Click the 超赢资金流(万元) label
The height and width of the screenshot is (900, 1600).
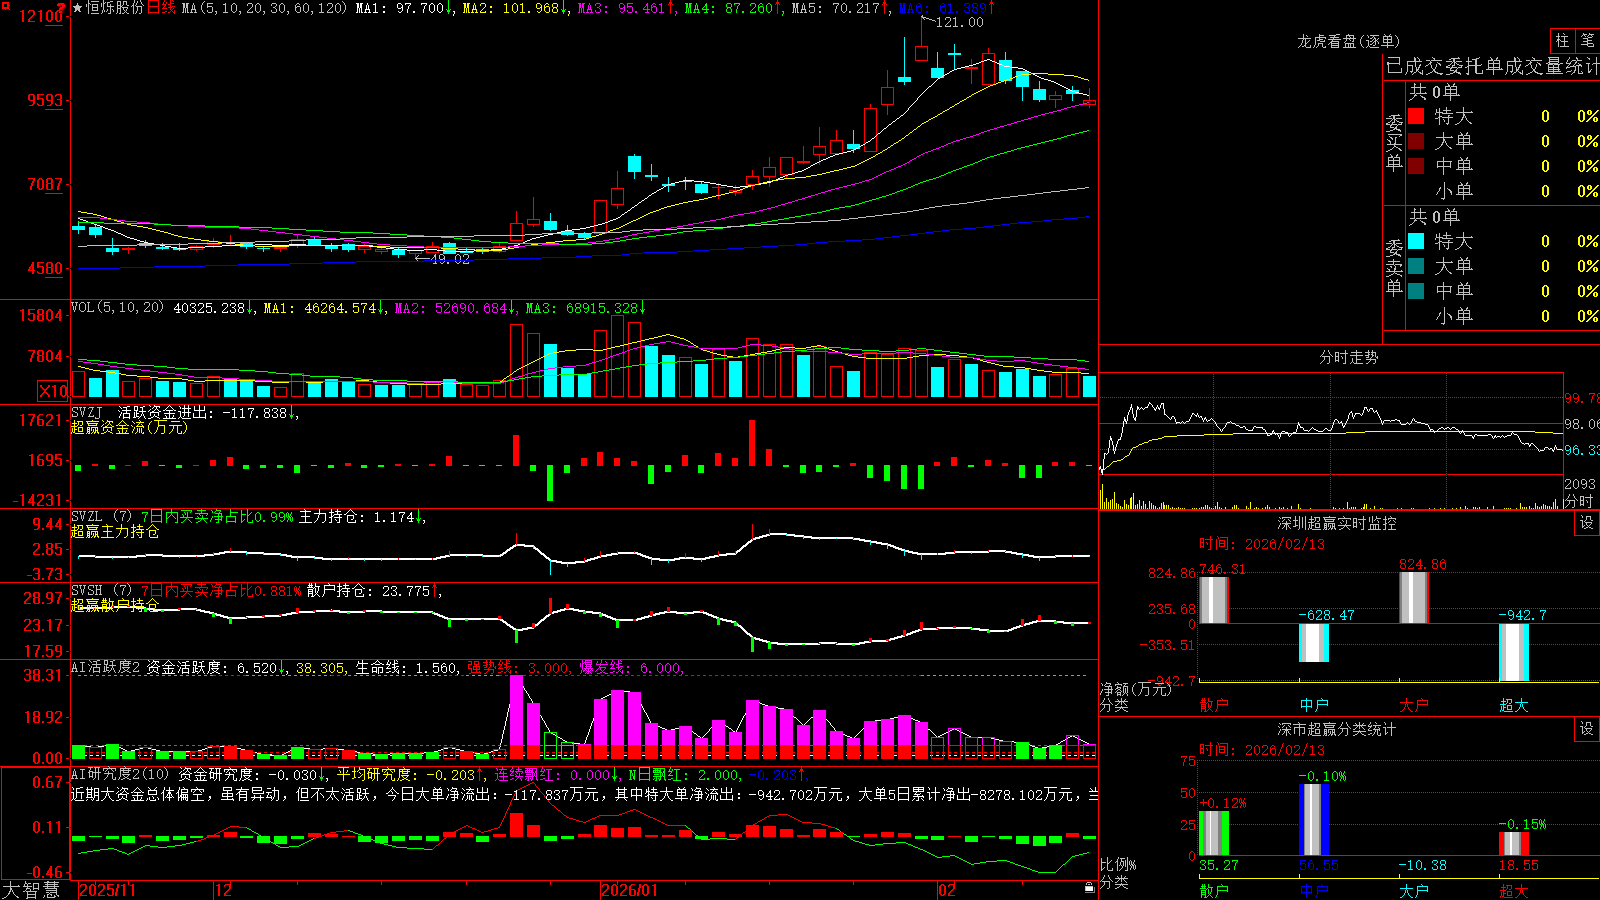[x=129, y=427]
